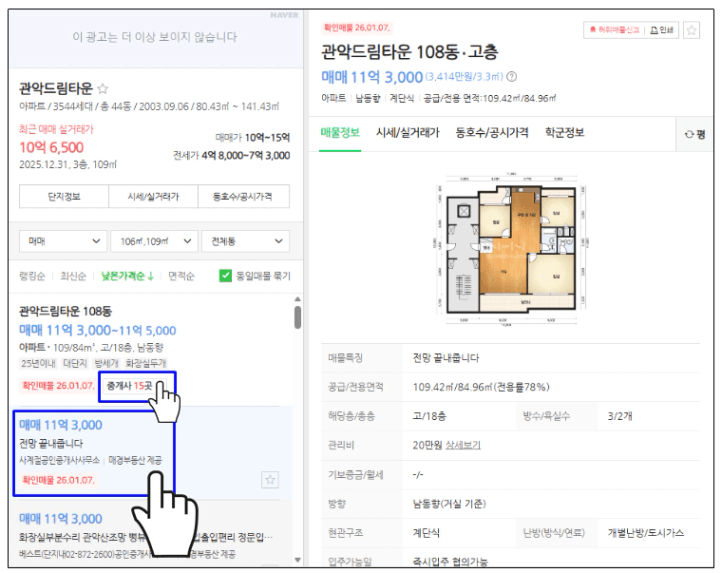Click price range 매매 11억 3,000~11억 5,000
Screen dimensions: 722x573
[98, 330]
